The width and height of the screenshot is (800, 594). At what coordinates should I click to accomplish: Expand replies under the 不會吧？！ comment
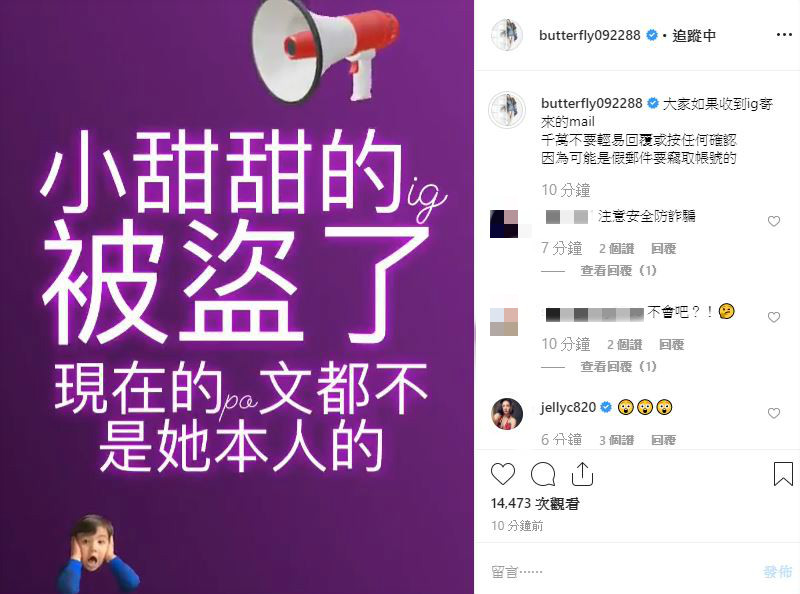coord(618,366)
